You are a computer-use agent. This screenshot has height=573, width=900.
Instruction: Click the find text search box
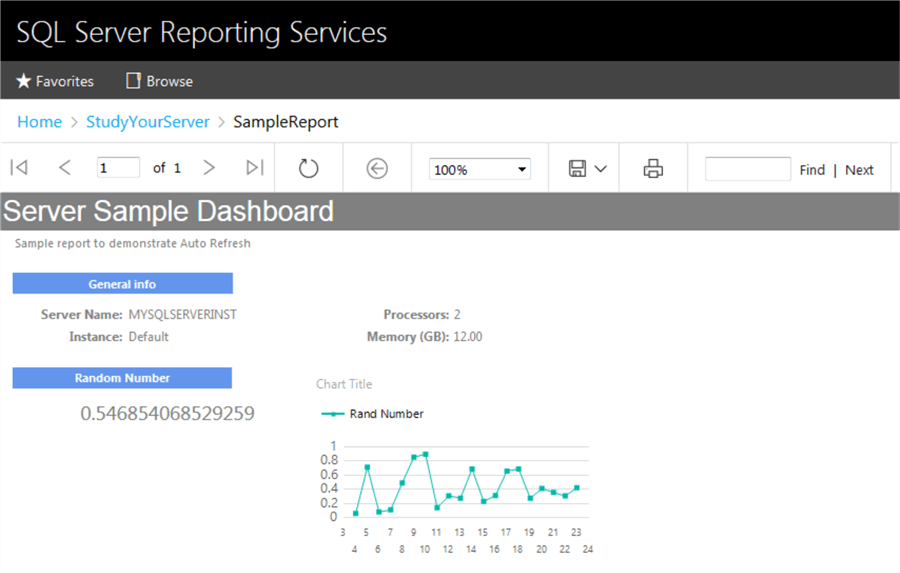(x=747, y=169)
